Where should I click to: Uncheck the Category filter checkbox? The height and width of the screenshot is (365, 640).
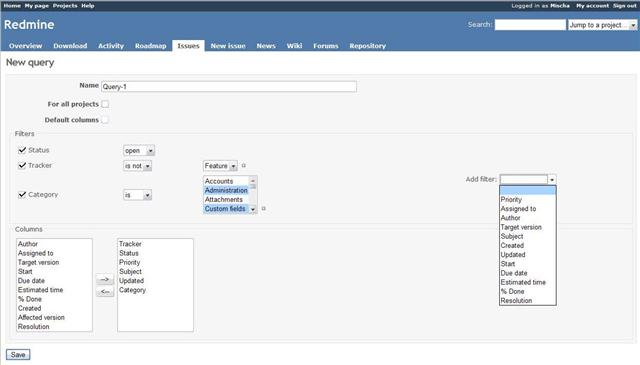pyautogui.click(x=22, y=194)
